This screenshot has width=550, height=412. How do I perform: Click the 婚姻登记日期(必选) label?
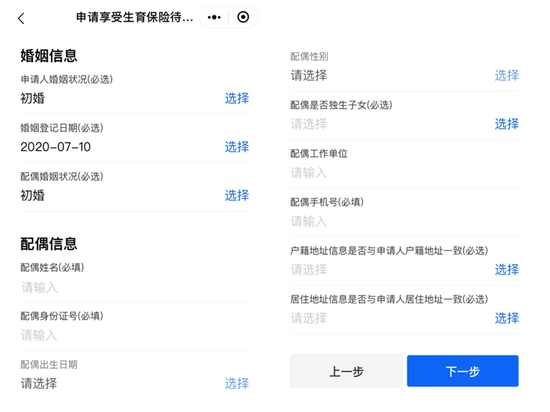[62, 128]
